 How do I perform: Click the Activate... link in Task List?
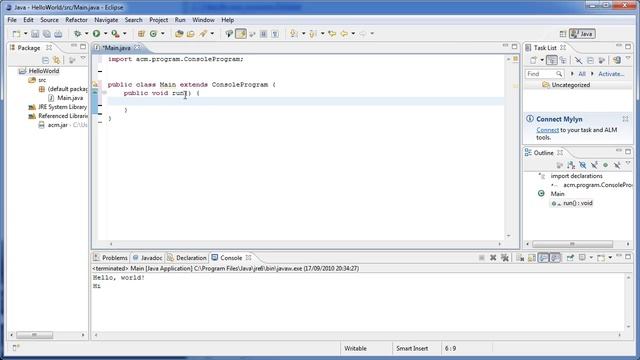click(611, 74)
